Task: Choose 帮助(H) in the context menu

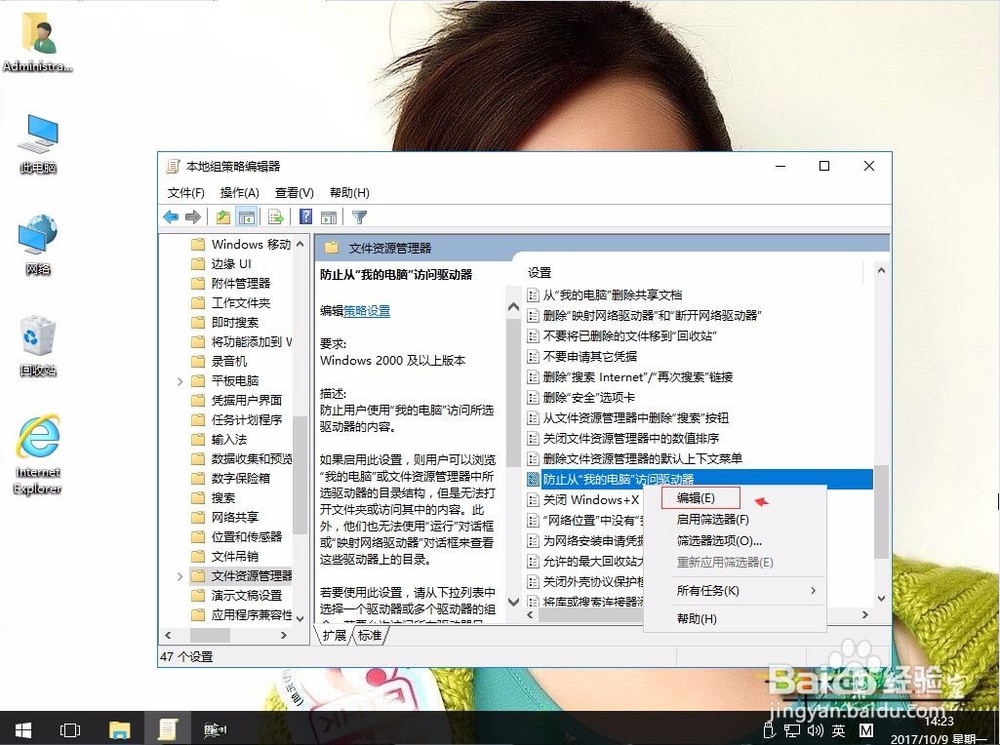Action: click(x=735, y=619)
